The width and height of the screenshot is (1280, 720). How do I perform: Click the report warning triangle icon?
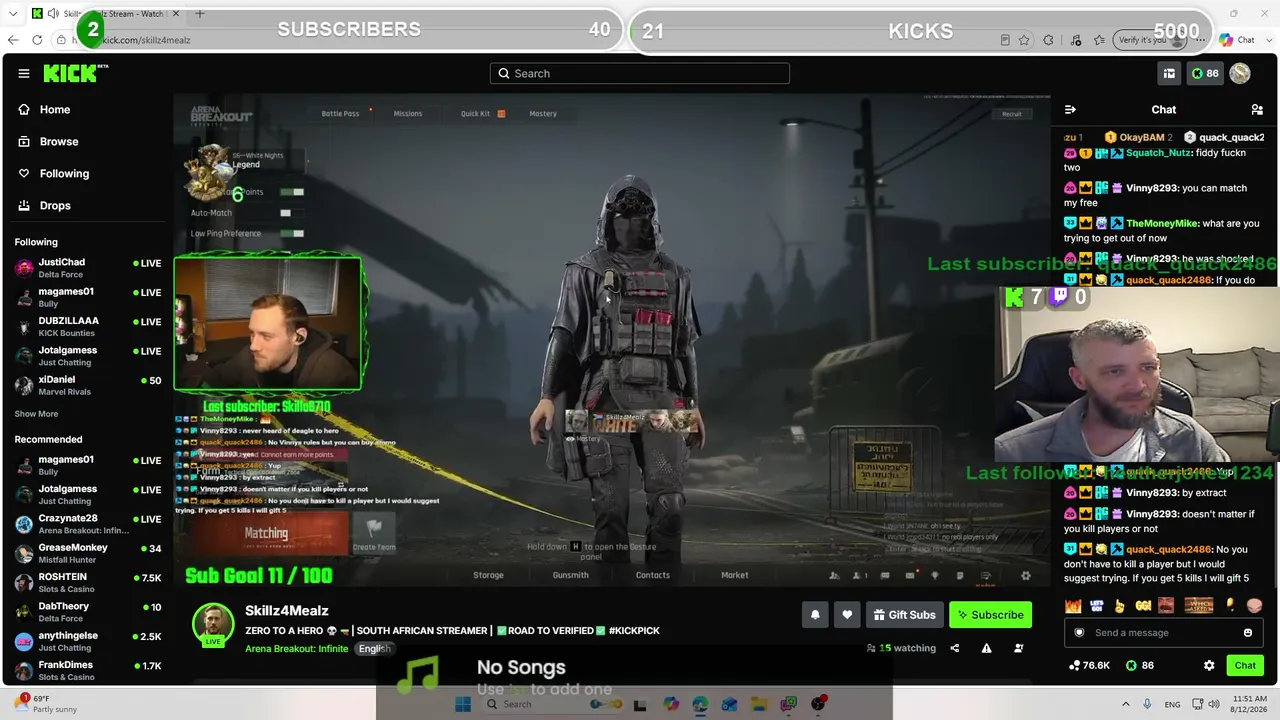click(x=986, y=648)
